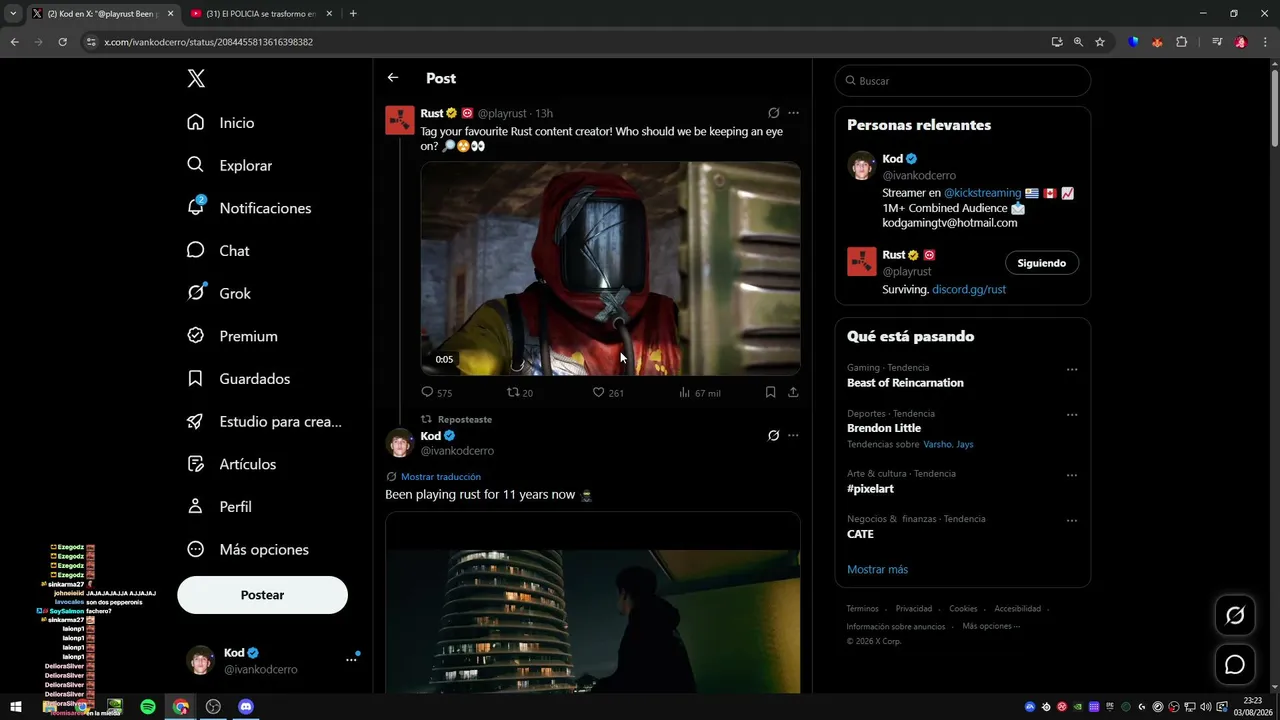Open Estudio para creadores in sidebar
Screen dimensions: 1280x720
(x=264, y=422)
